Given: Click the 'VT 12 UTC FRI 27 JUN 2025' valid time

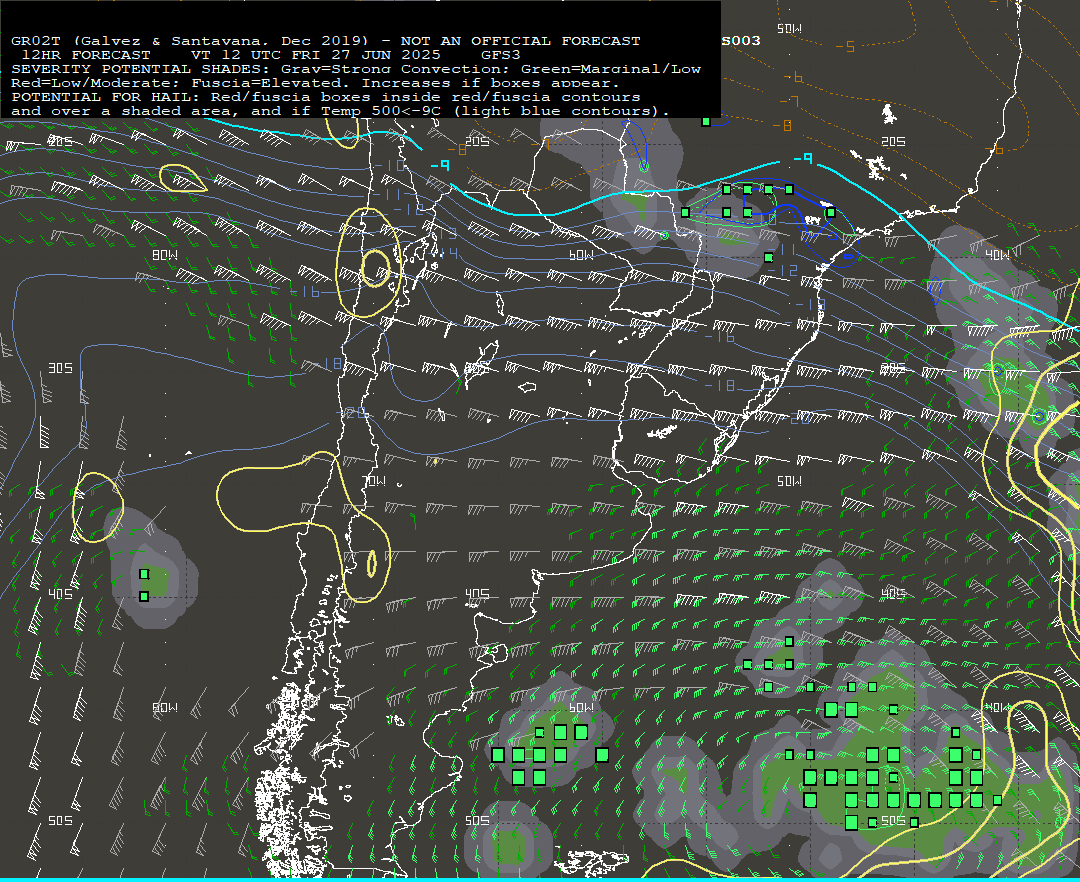Looking at the screenshot, I should coord(315,55).
